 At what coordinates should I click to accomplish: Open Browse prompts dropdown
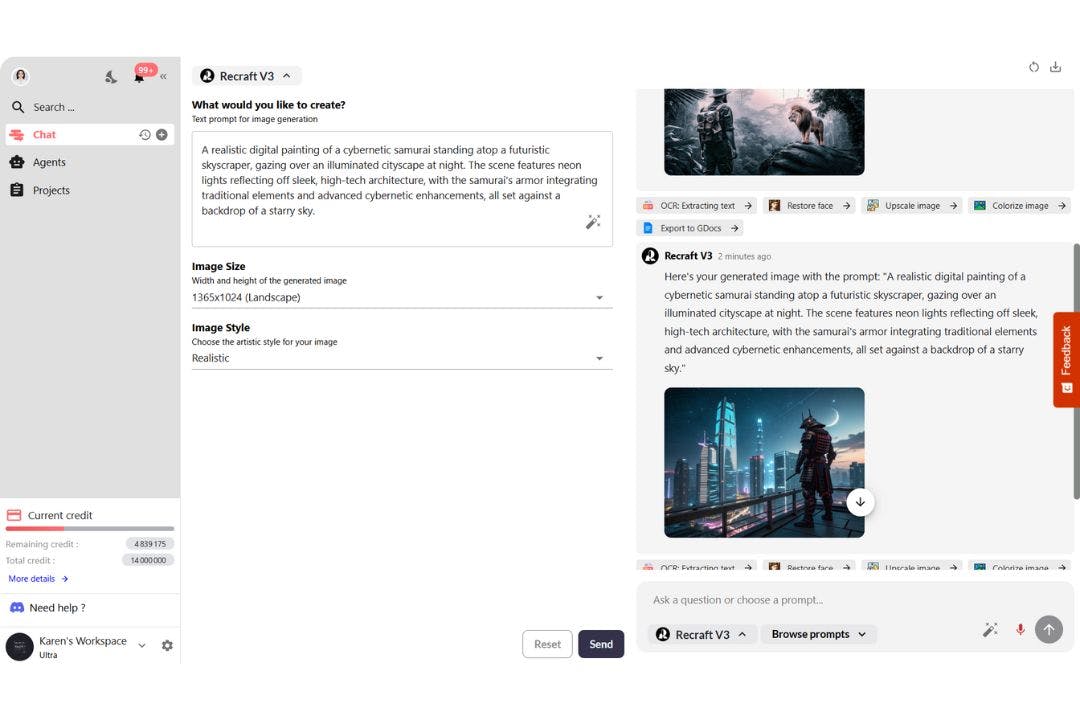[x=818, y=635]
